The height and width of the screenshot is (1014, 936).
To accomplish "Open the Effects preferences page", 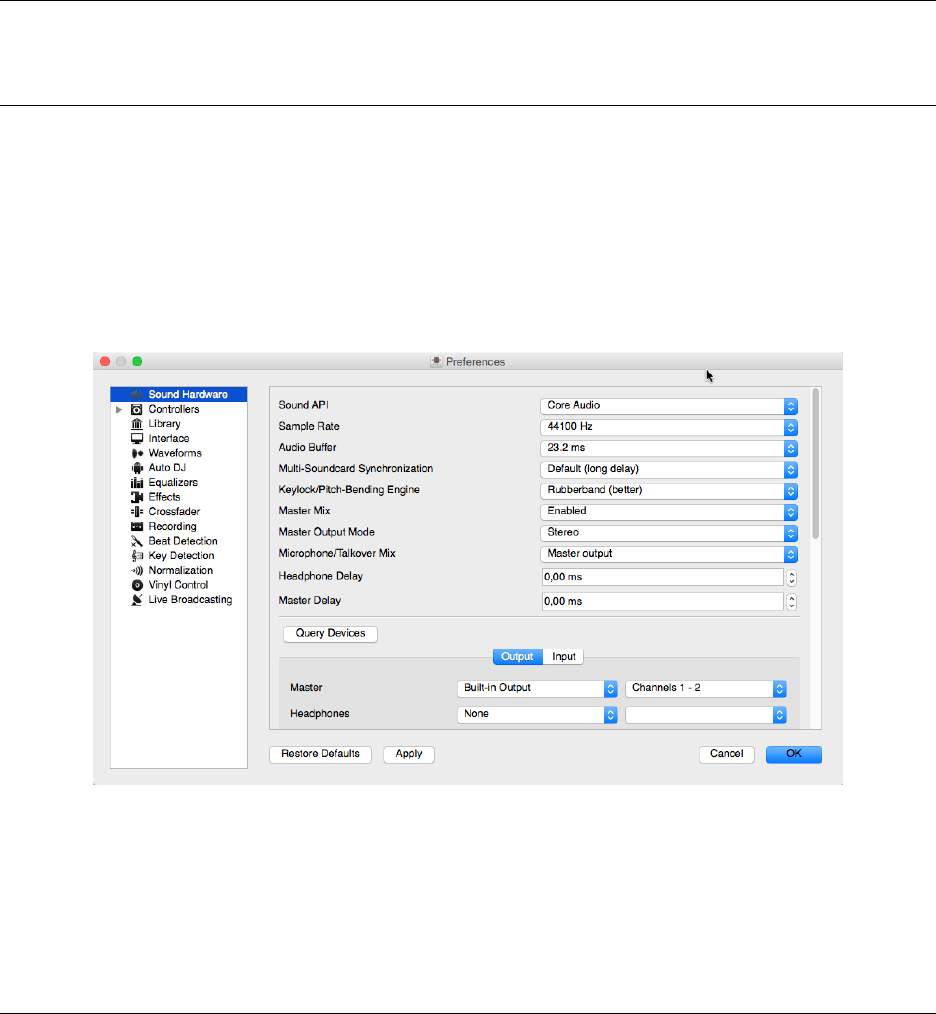I will [164, 497].
